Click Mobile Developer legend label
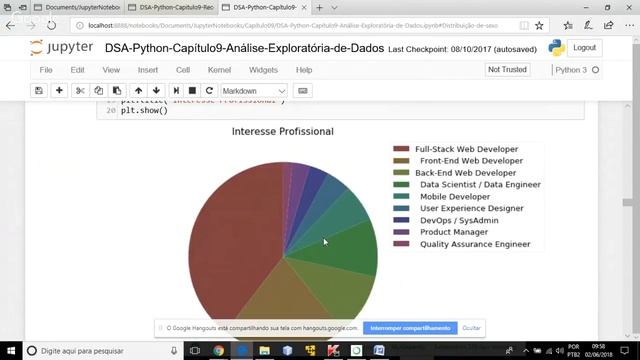640x360 pixels. (x=455, y=197)
